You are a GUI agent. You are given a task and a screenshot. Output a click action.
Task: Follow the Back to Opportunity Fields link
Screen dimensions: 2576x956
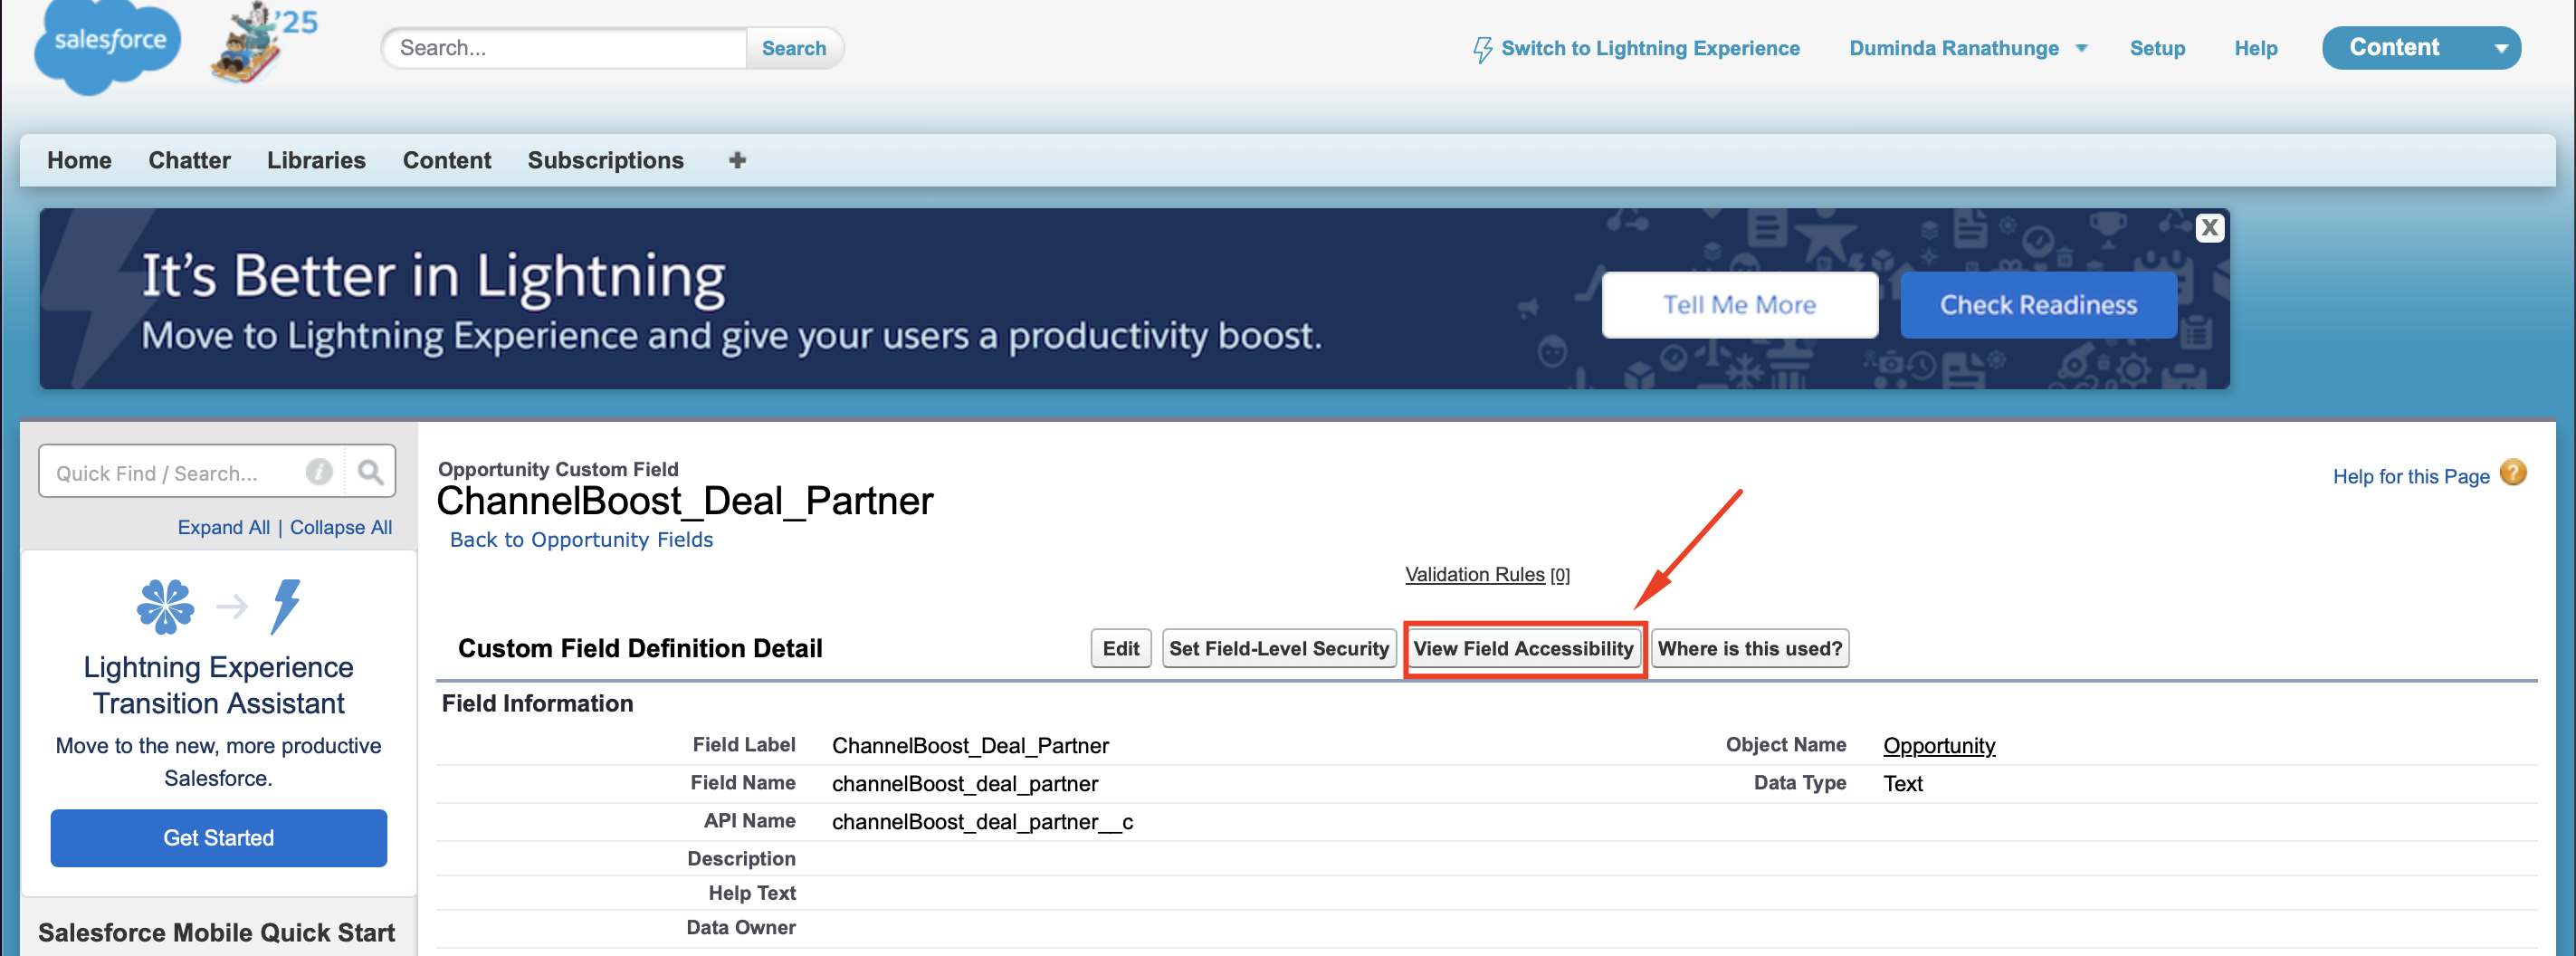click(x=581, y=539)
